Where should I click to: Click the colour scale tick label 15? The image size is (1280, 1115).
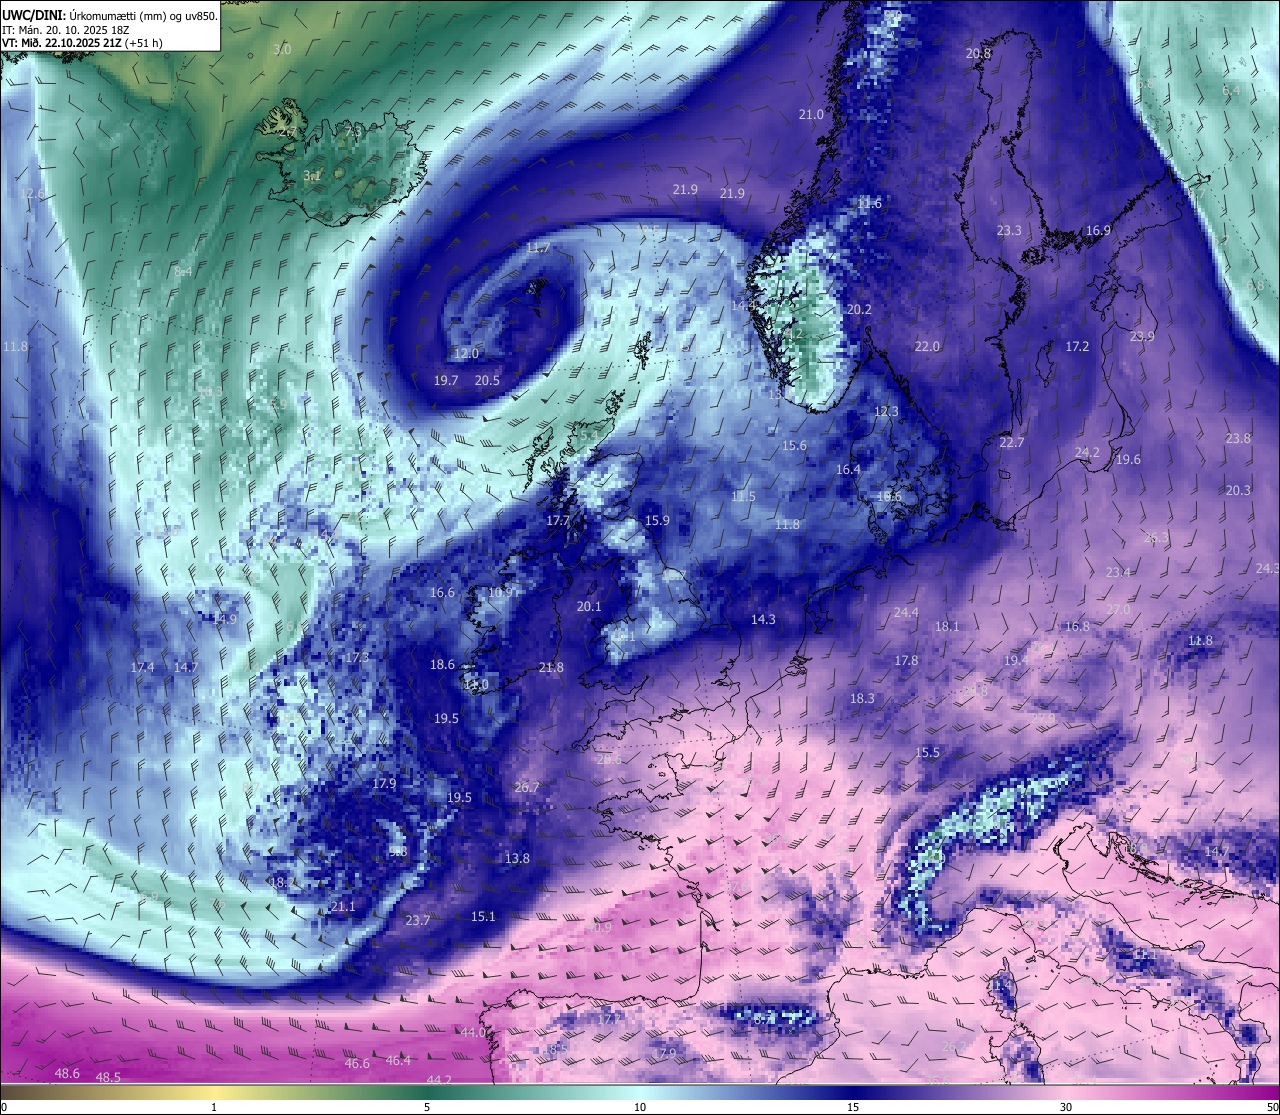click(x=853, y=1107)
